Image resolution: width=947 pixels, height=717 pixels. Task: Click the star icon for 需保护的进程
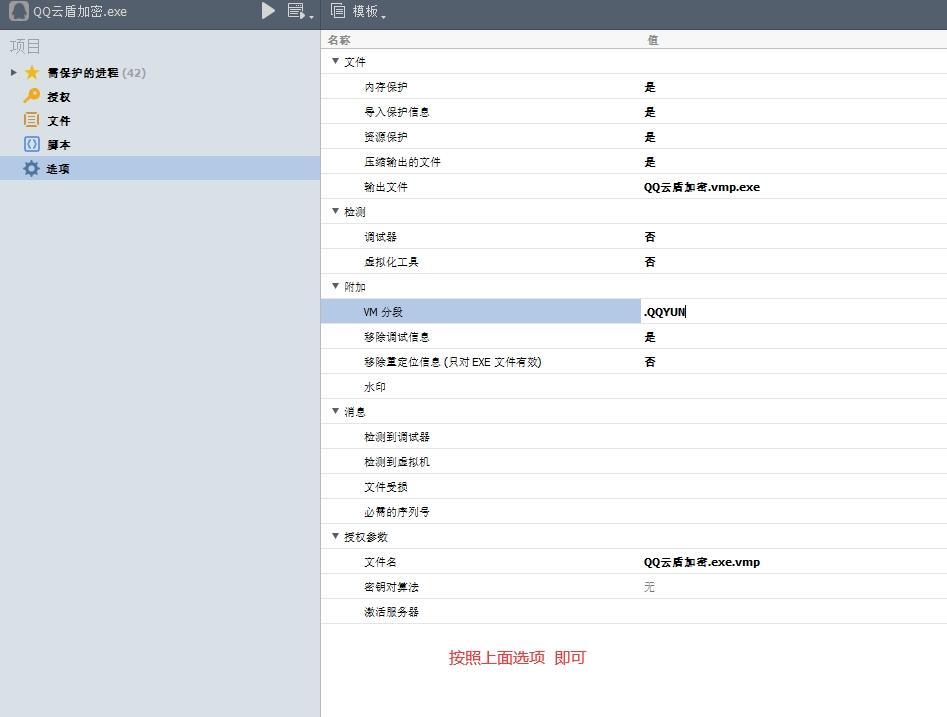(32, 72)
